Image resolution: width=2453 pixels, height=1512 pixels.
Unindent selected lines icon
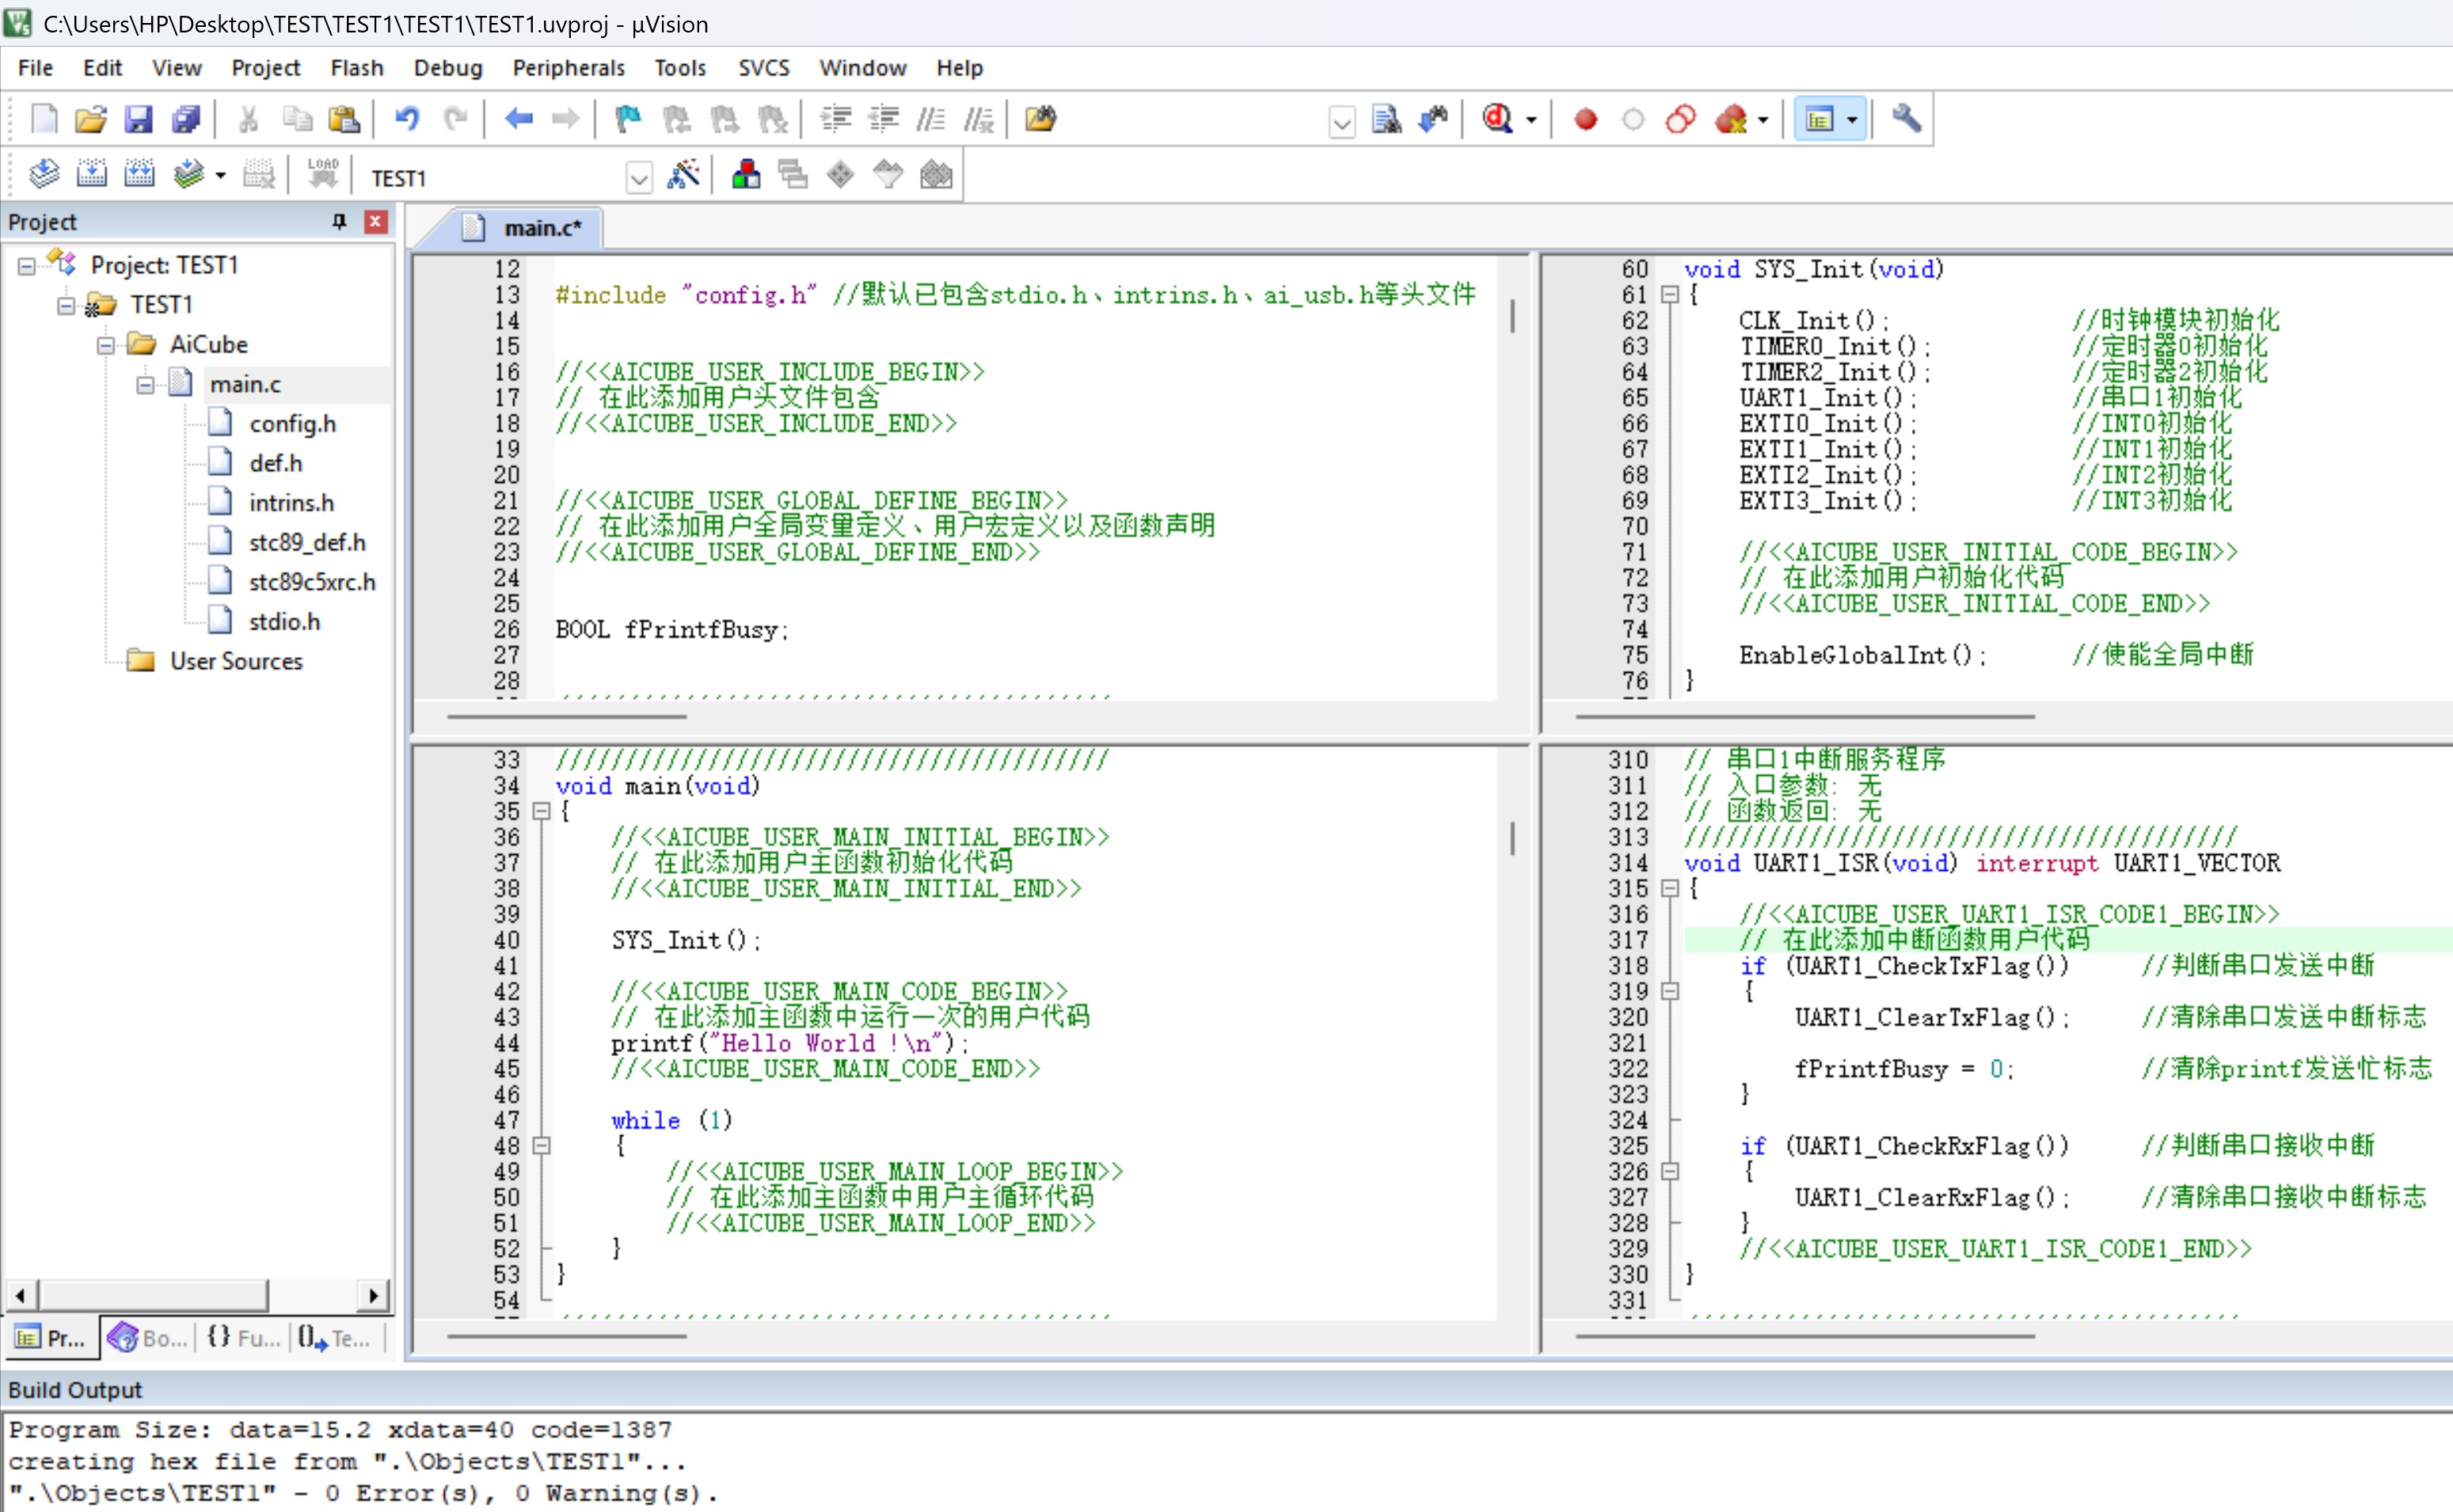(x=883, y=120)
